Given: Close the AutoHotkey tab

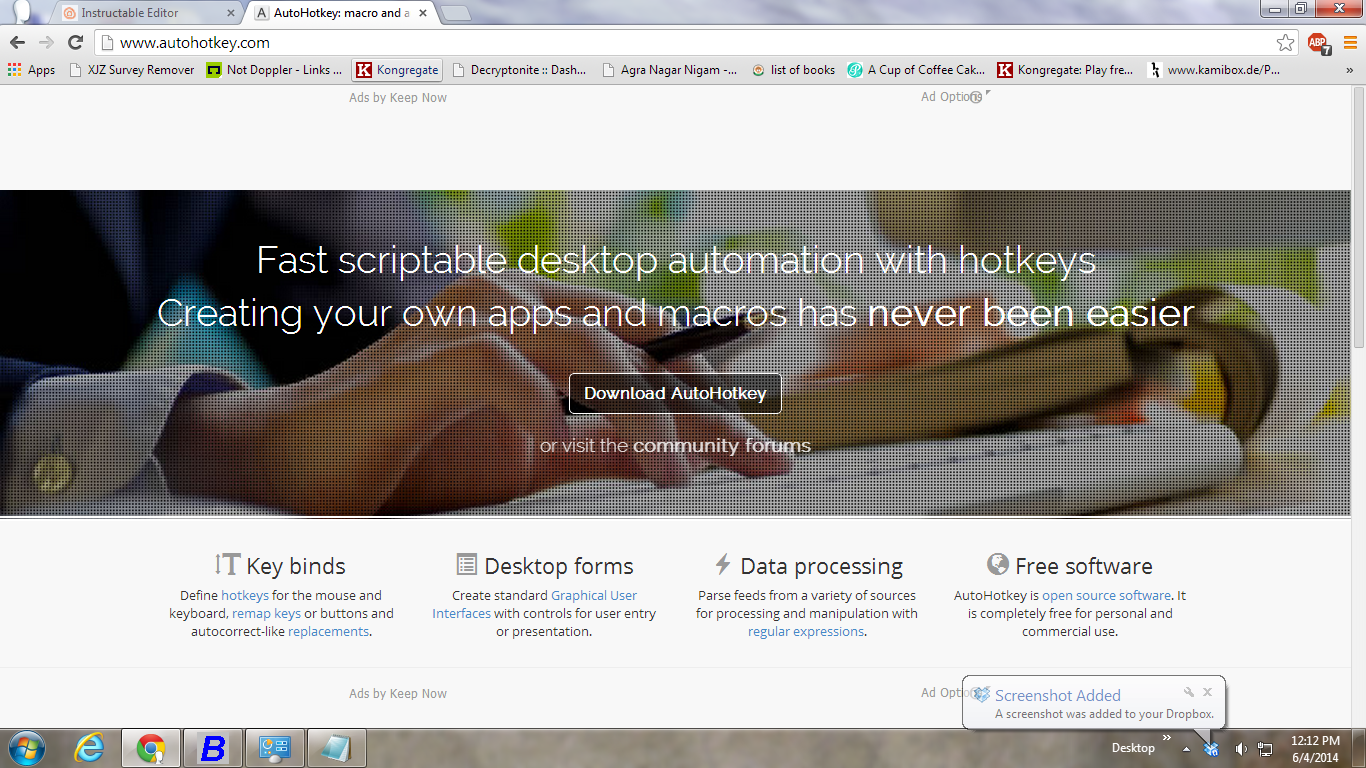Looking at the screenshot, I should coord(423,13).
